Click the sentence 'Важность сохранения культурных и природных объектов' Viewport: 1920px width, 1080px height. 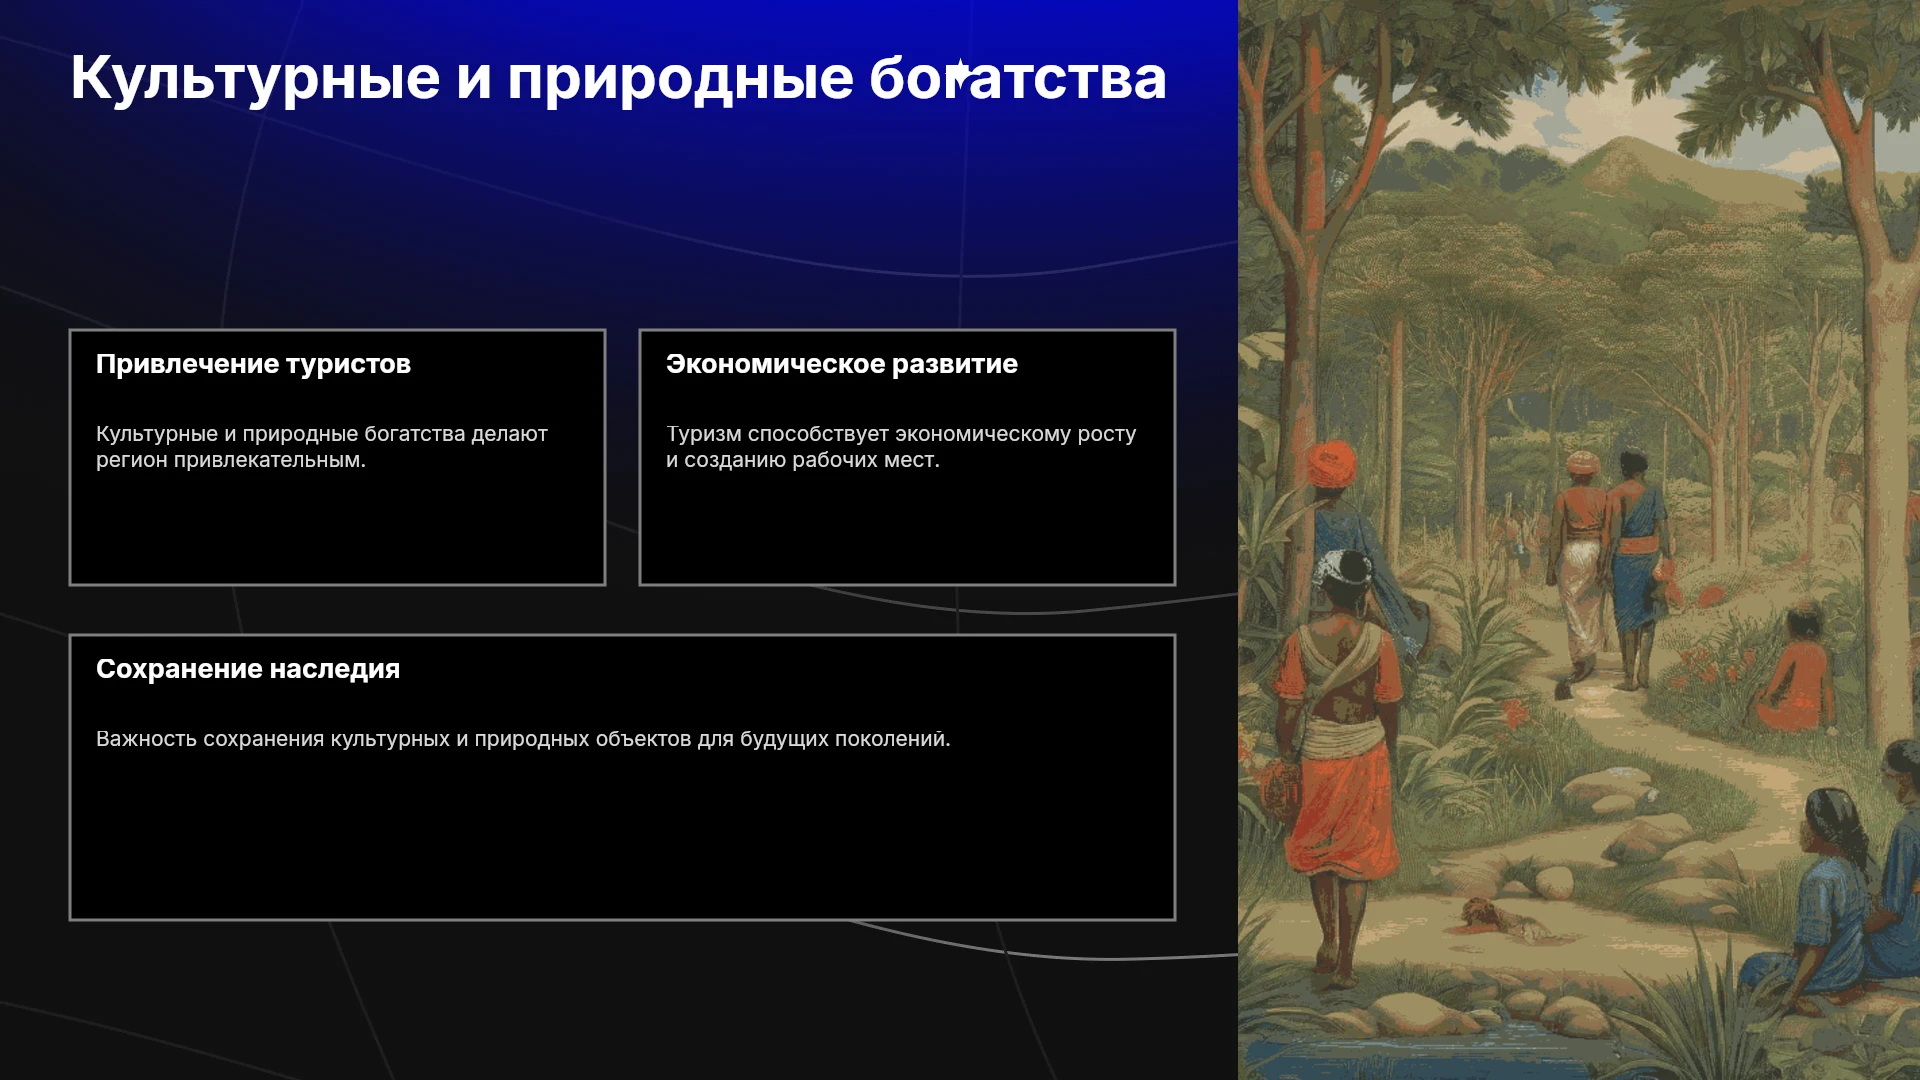[x=523, y=739]
